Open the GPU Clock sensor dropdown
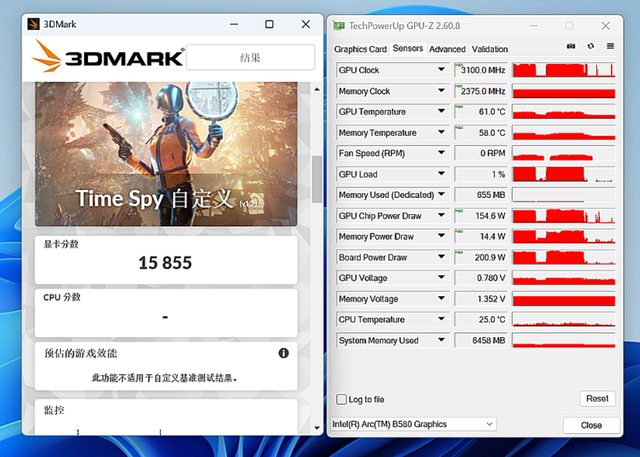The width and height of the screenshot is (640, 457). tap(441, 70)
